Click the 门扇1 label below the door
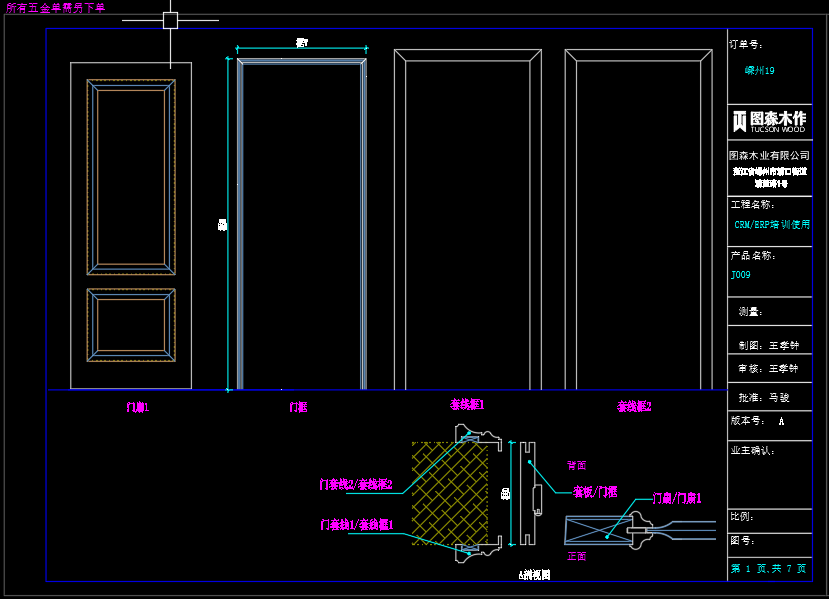Screen dimensions: 829x599 (137, 407)
